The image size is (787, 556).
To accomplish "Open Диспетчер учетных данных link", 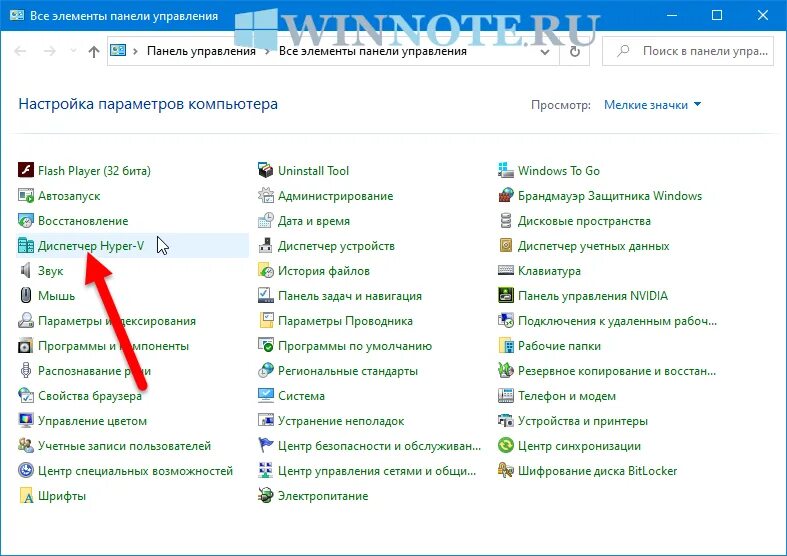I will (x=594, y=246).
